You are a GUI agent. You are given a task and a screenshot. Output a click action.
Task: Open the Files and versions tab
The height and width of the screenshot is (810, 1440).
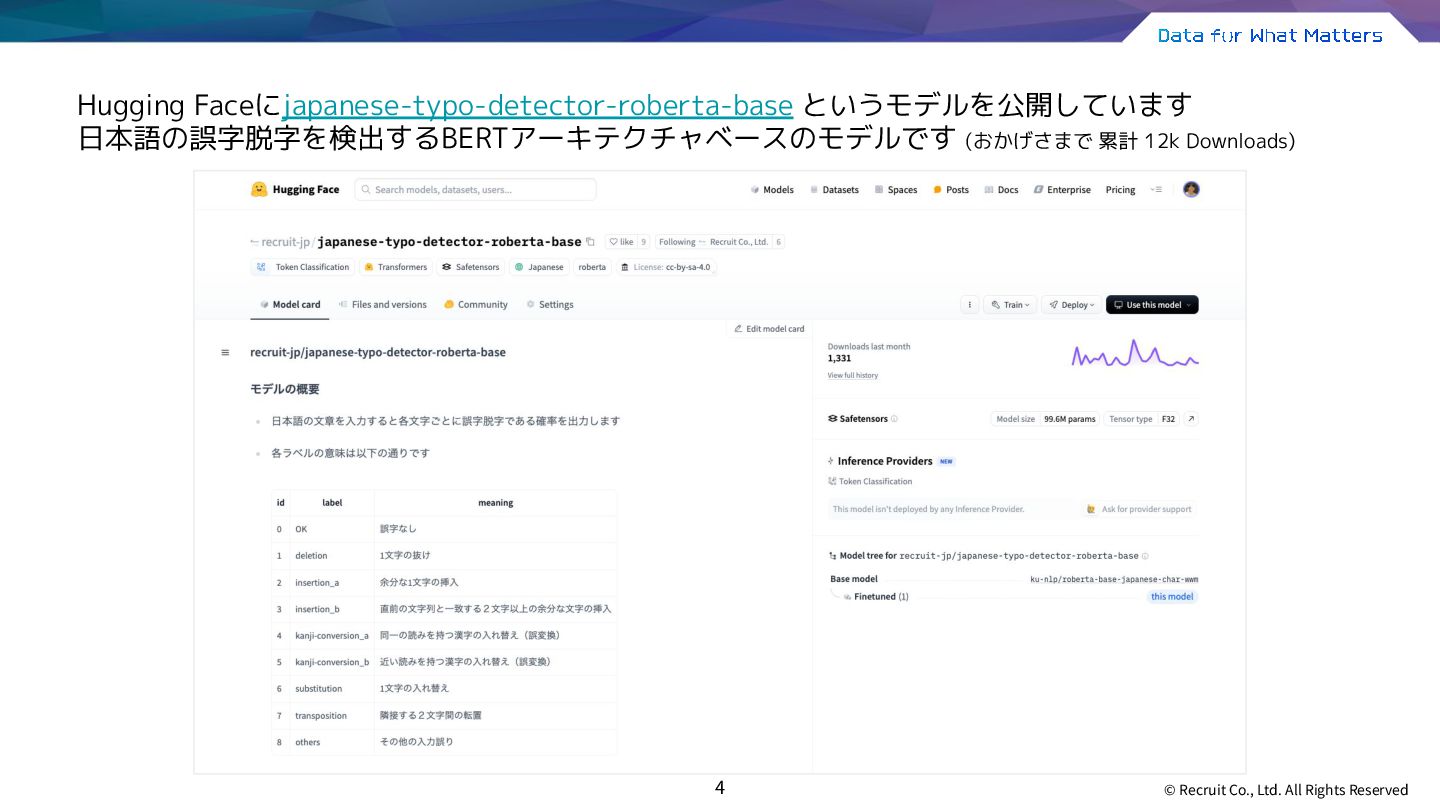click(383, 305)
